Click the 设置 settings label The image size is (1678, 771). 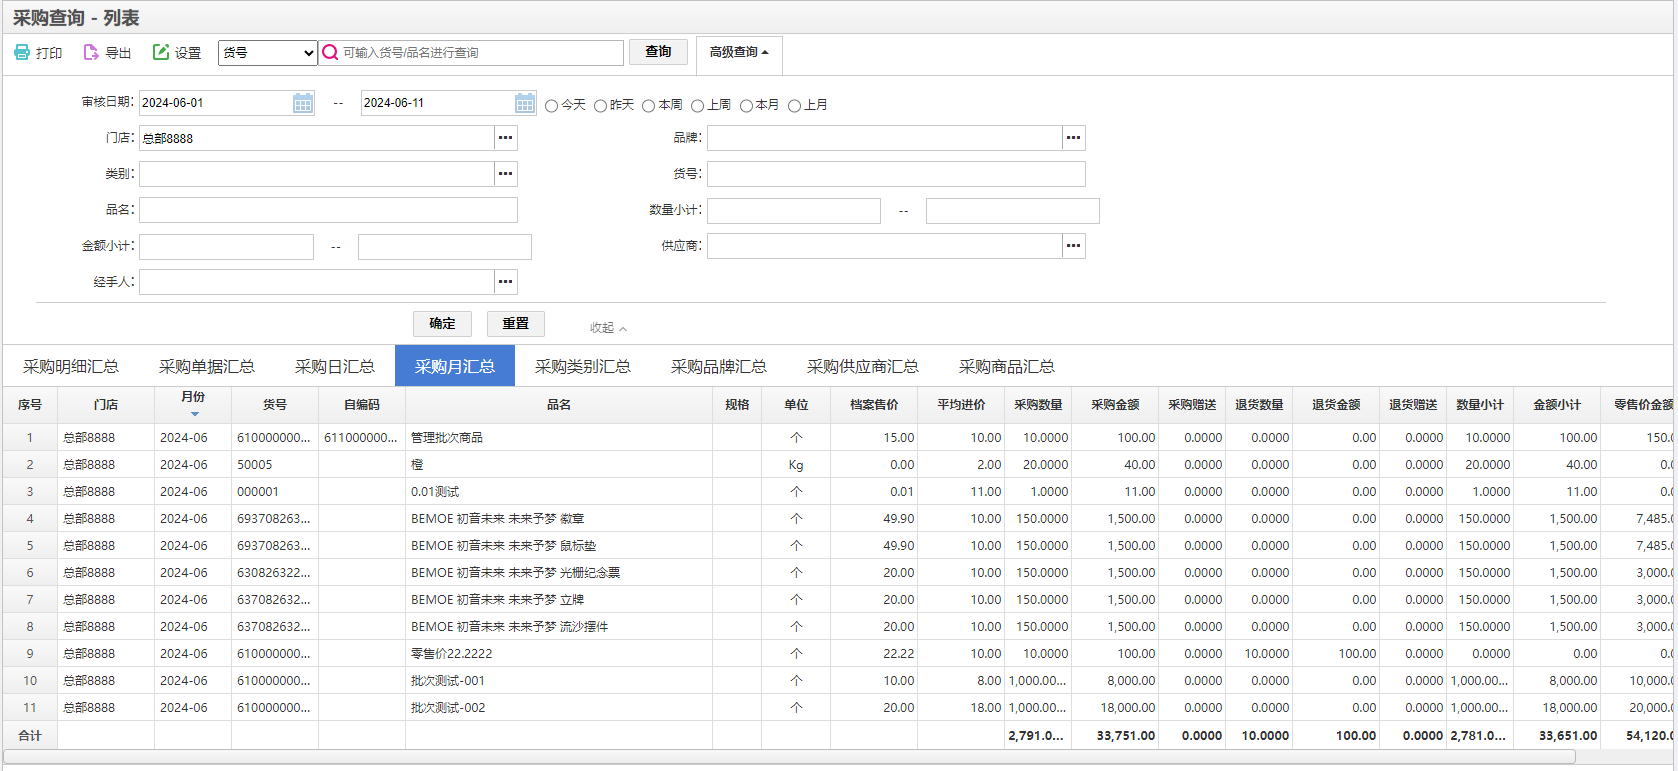click(x=188, y=53)
